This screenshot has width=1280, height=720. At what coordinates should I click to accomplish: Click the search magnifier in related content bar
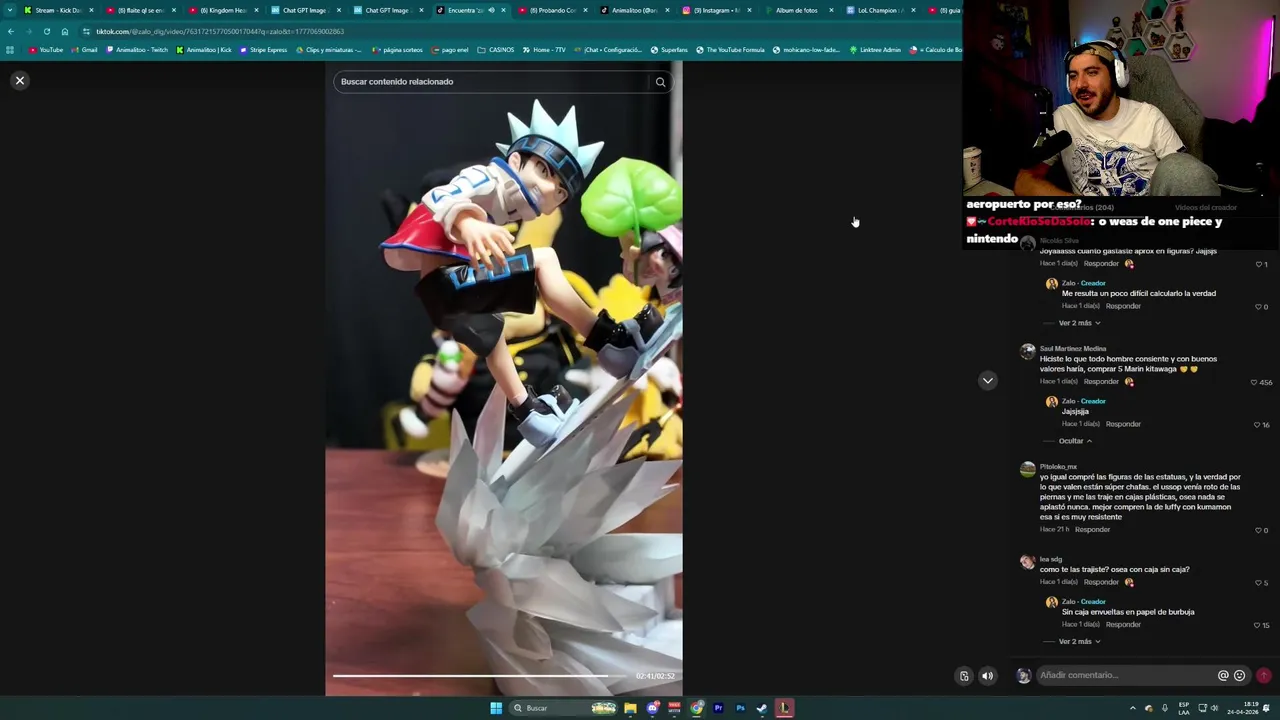(660, 82)
